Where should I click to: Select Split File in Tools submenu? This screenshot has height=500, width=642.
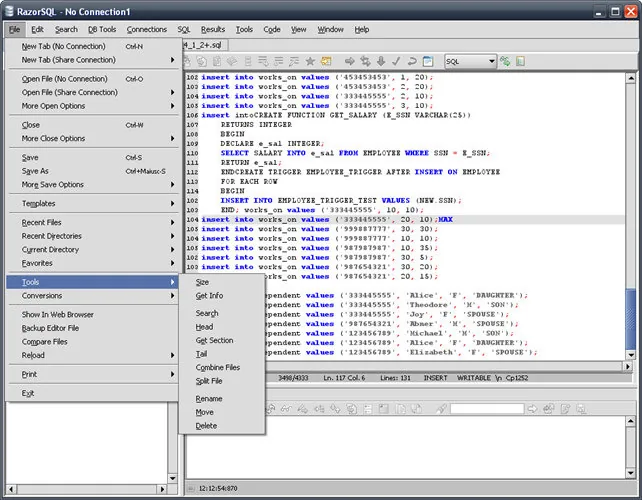222,381
